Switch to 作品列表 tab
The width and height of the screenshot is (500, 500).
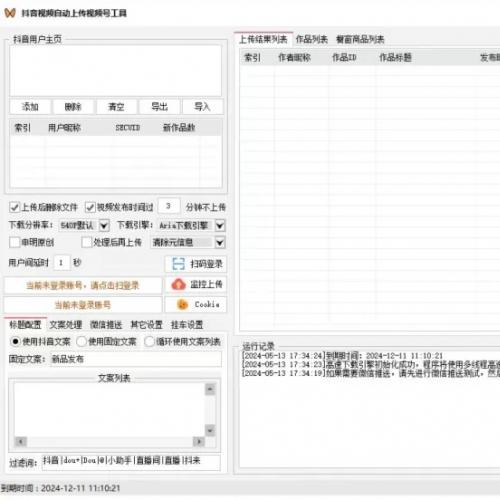point(312,39)
